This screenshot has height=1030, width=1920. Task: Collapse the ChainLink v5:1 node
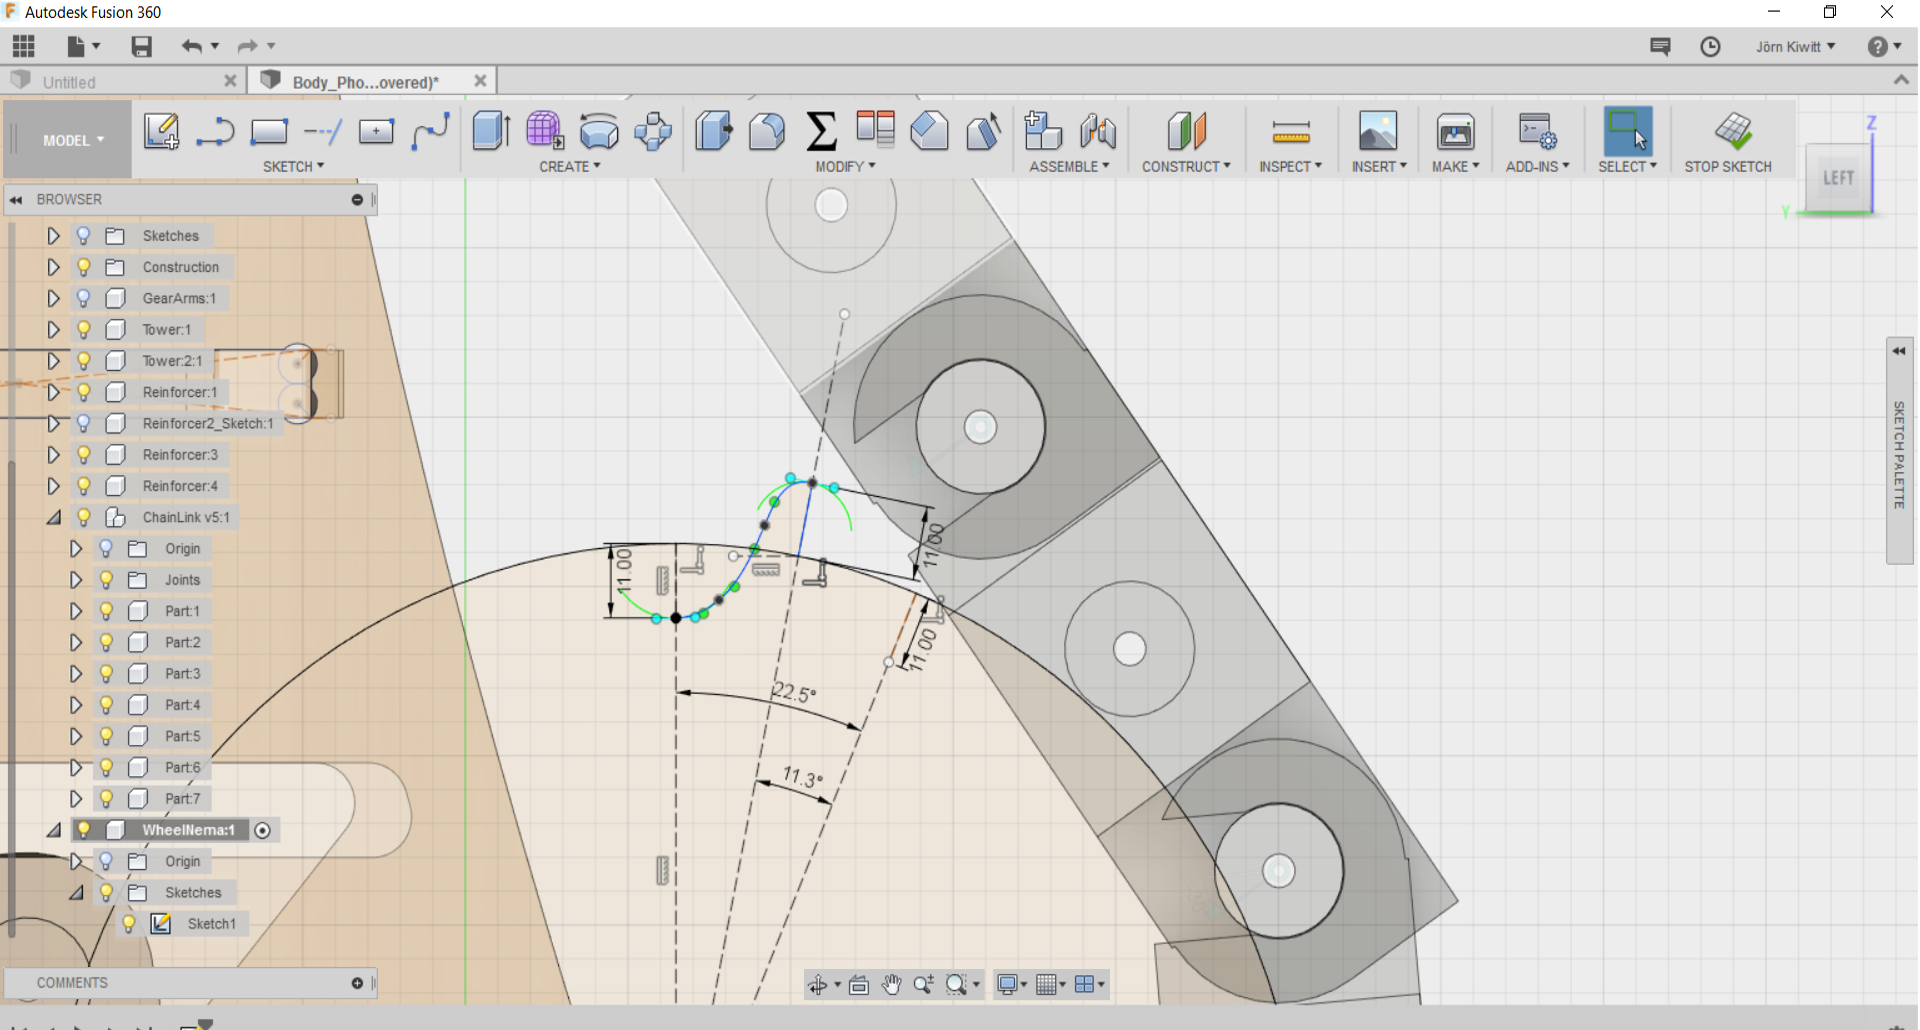tap(53, 518)
